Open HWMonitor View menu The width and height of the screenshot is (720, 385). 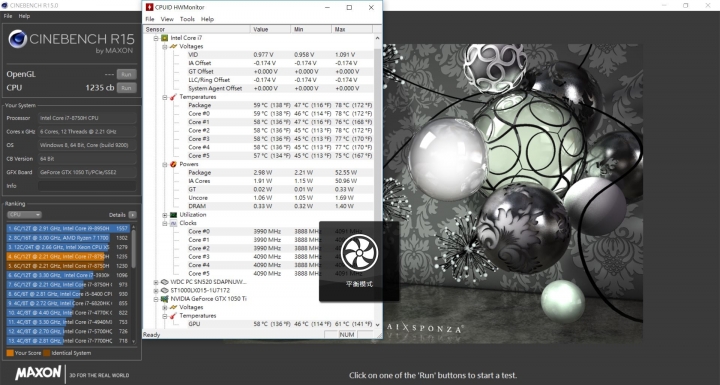point(167,19)
